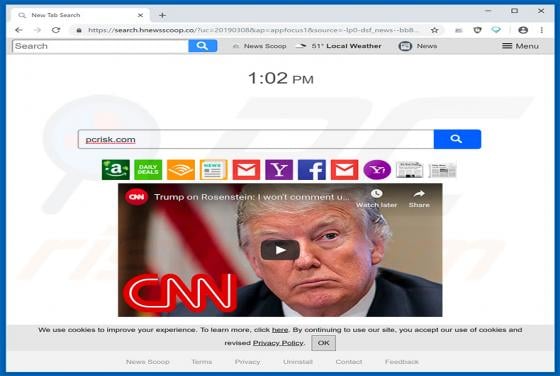
Task: Click the CNN channel logo on video
Action: (136, 197)
